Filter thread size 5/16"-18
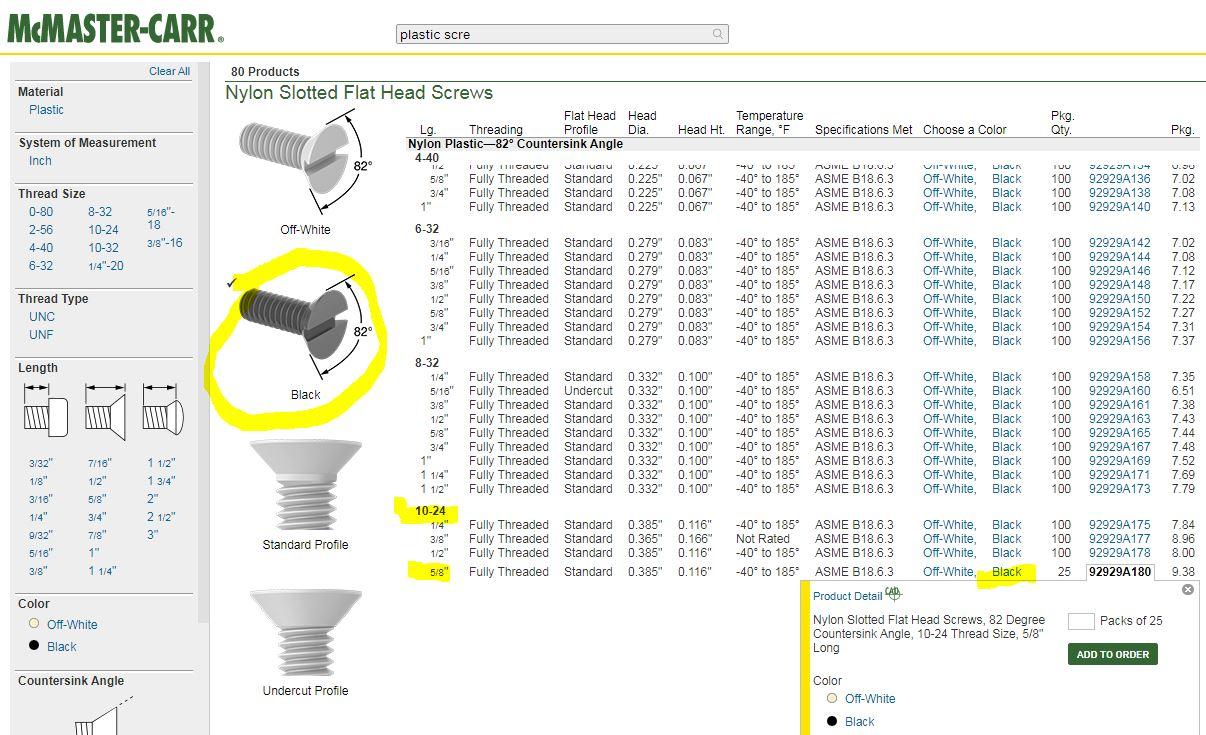This screenshot has width=1206, height=735. [161, 218]
